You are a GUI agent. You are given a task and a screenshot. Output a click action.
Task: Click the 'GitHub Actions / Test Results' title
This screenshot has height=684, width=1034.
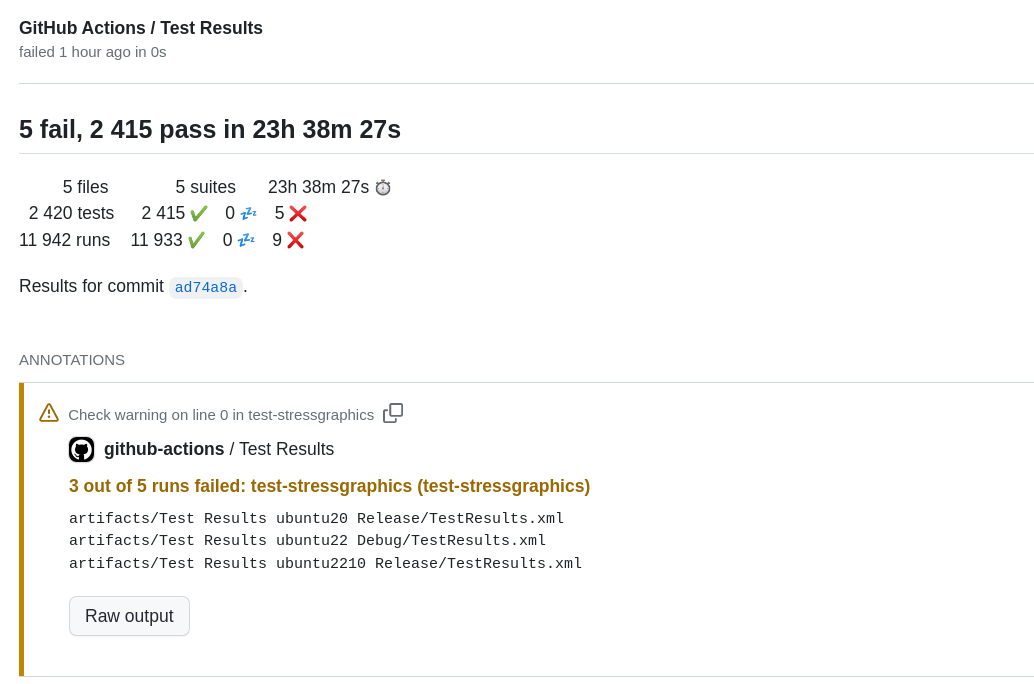tap(140, 28)
